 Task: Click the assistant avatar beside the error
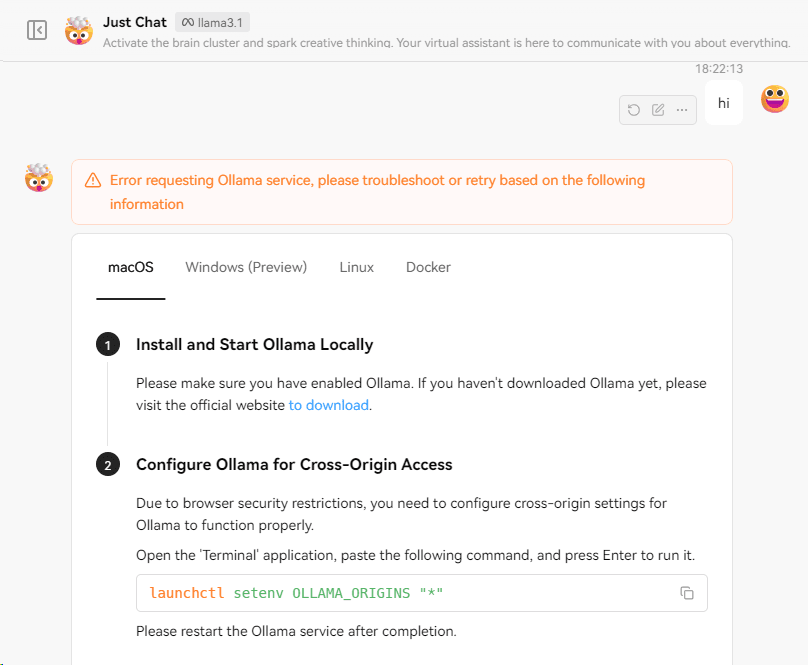pos(39,178)
